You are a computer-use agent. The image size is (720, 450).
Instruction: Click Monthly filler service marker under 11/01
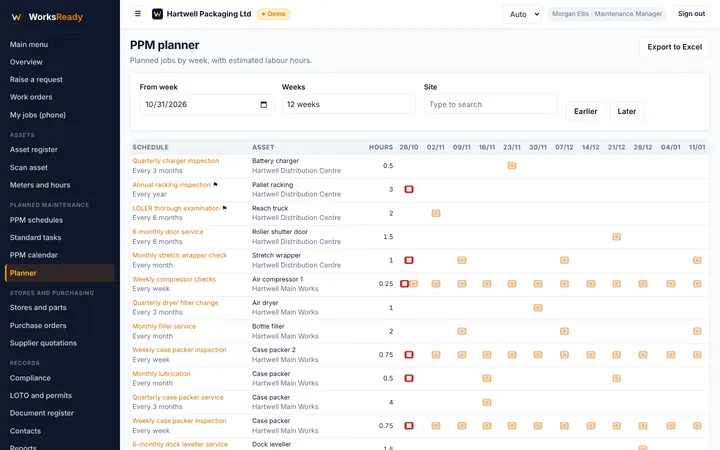tap(697, 331)
